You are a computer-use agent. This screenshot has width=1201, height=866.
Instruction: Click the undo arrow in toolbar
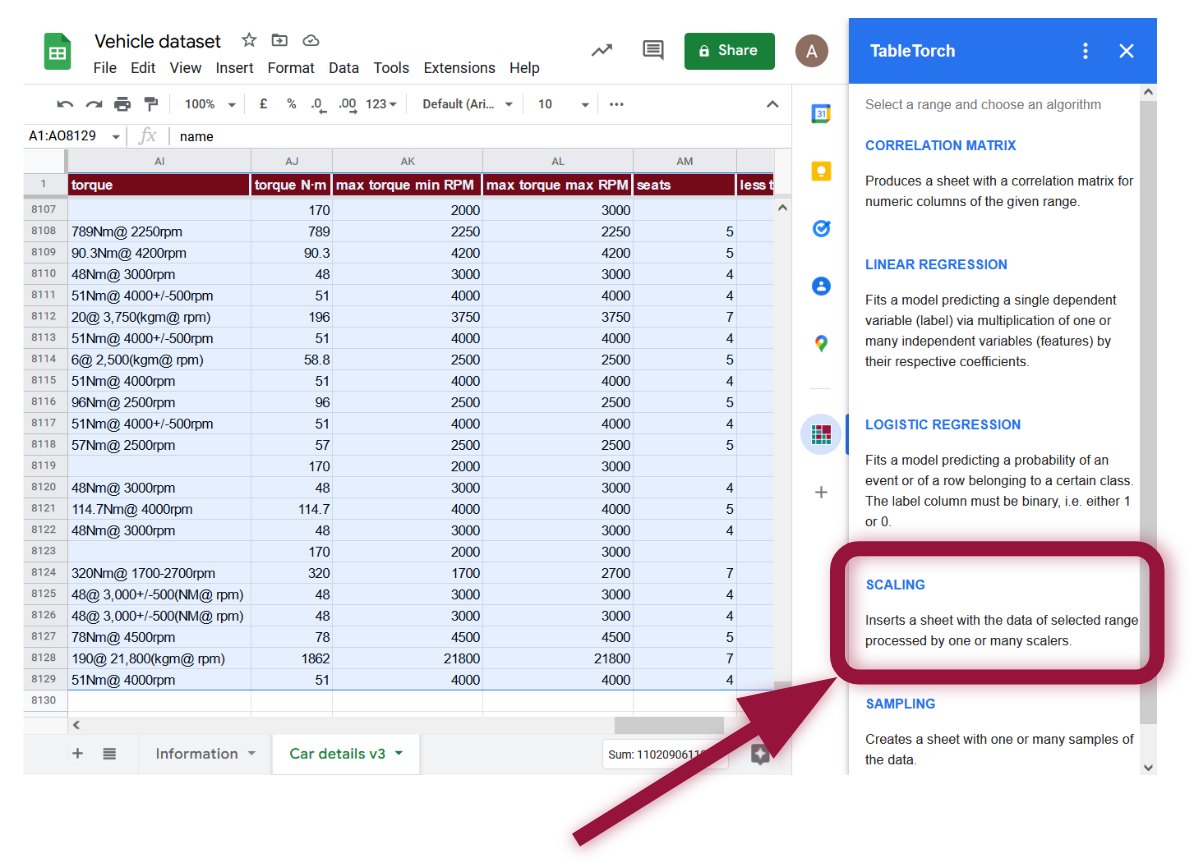tap(65, 104)
